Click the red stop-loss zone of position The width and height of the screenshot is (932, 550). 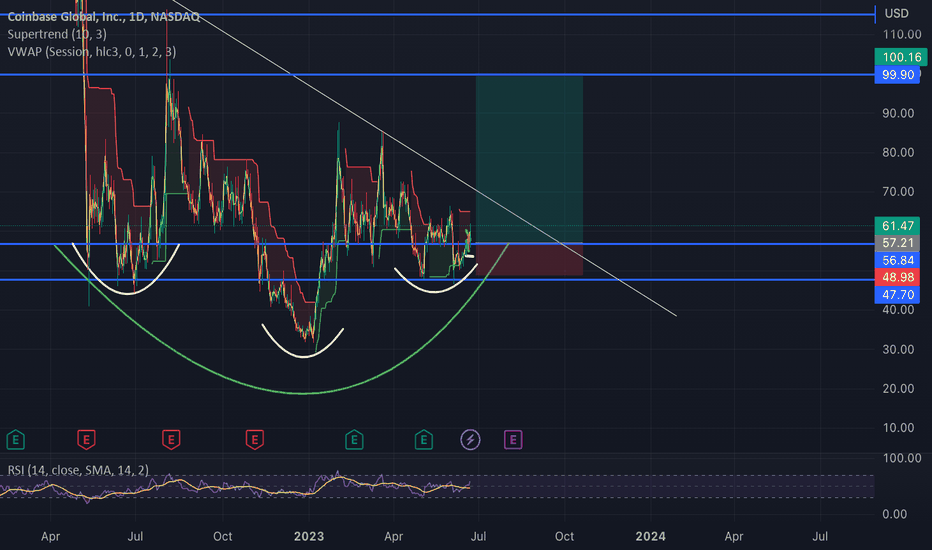529,259
